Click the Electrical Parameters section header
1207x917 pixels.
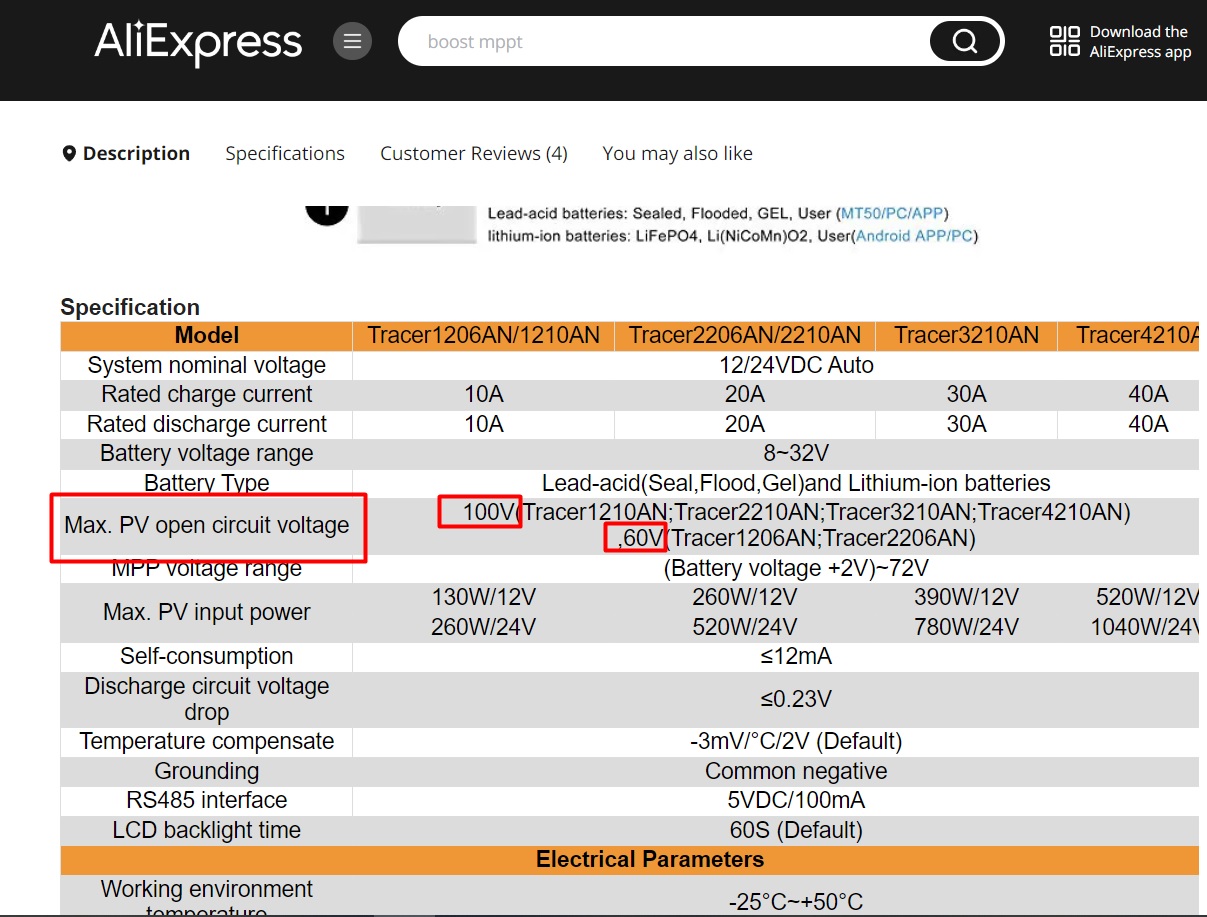coord(650,860)
